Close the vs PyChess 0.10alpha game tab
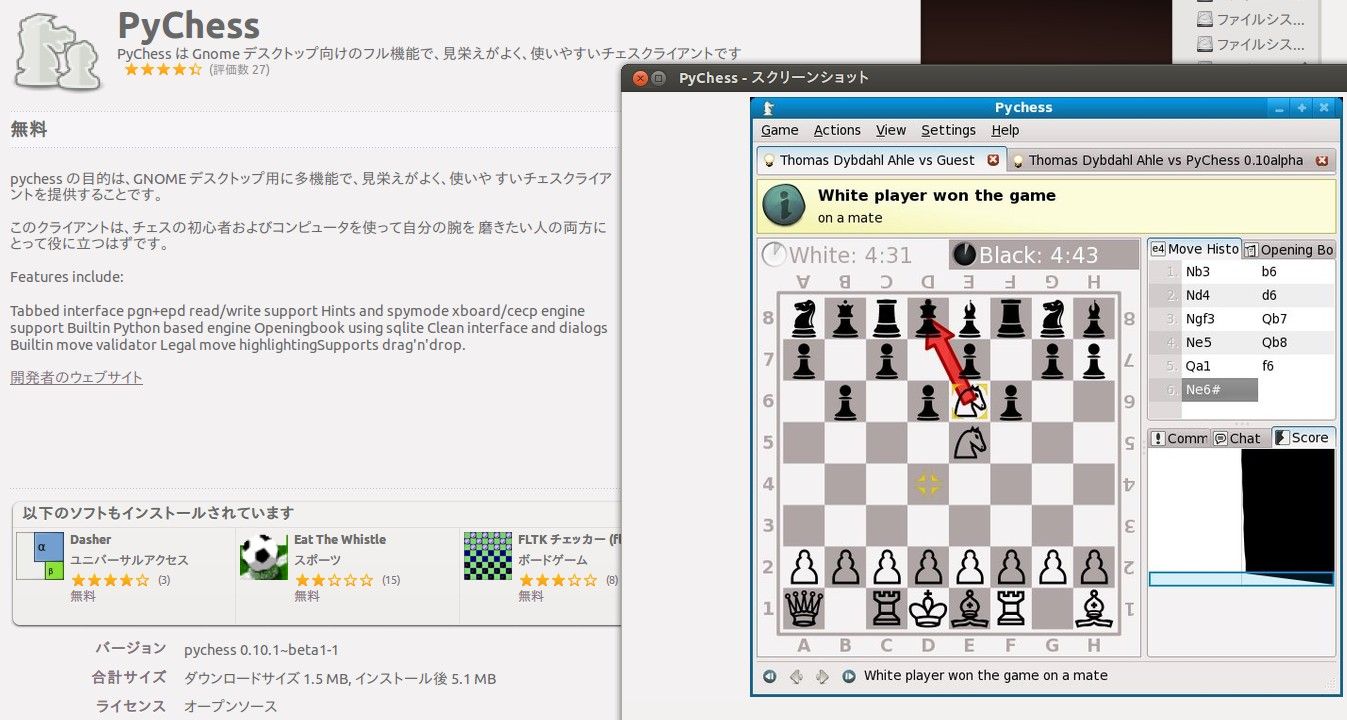Viewport: 1347px width, 720px height. tap(1322, 160)
